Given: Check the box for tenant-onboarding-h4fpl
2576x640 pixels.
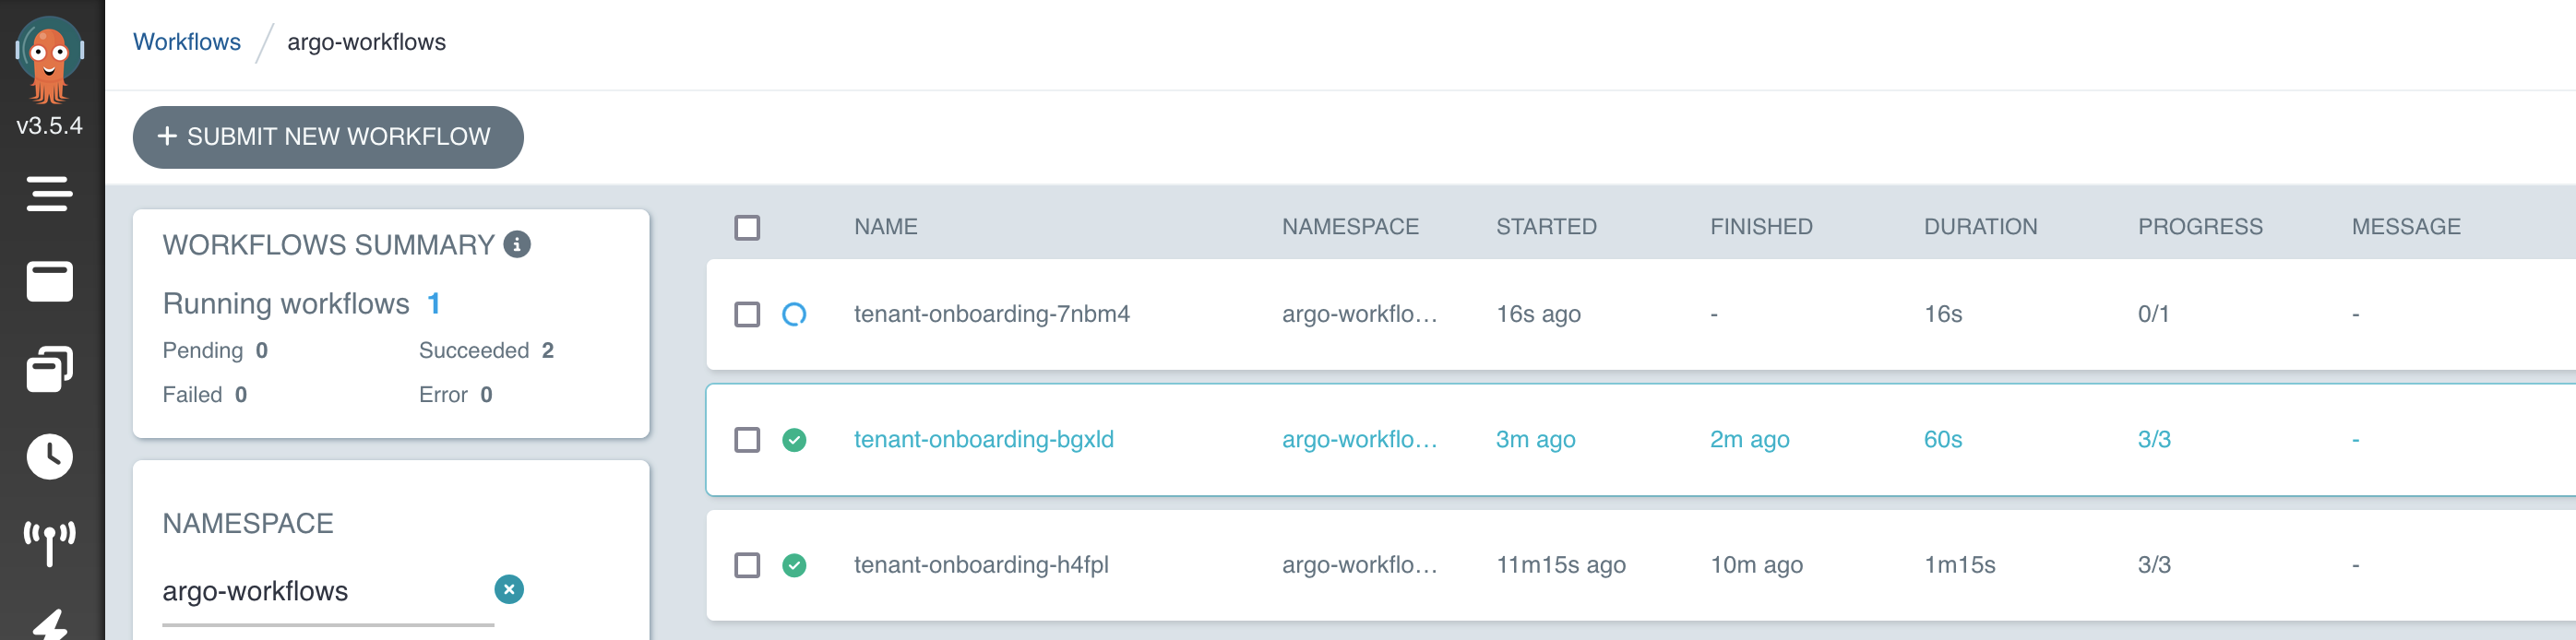Looking at the screenshot, I should pyautogui.click(x=747, y=565).
